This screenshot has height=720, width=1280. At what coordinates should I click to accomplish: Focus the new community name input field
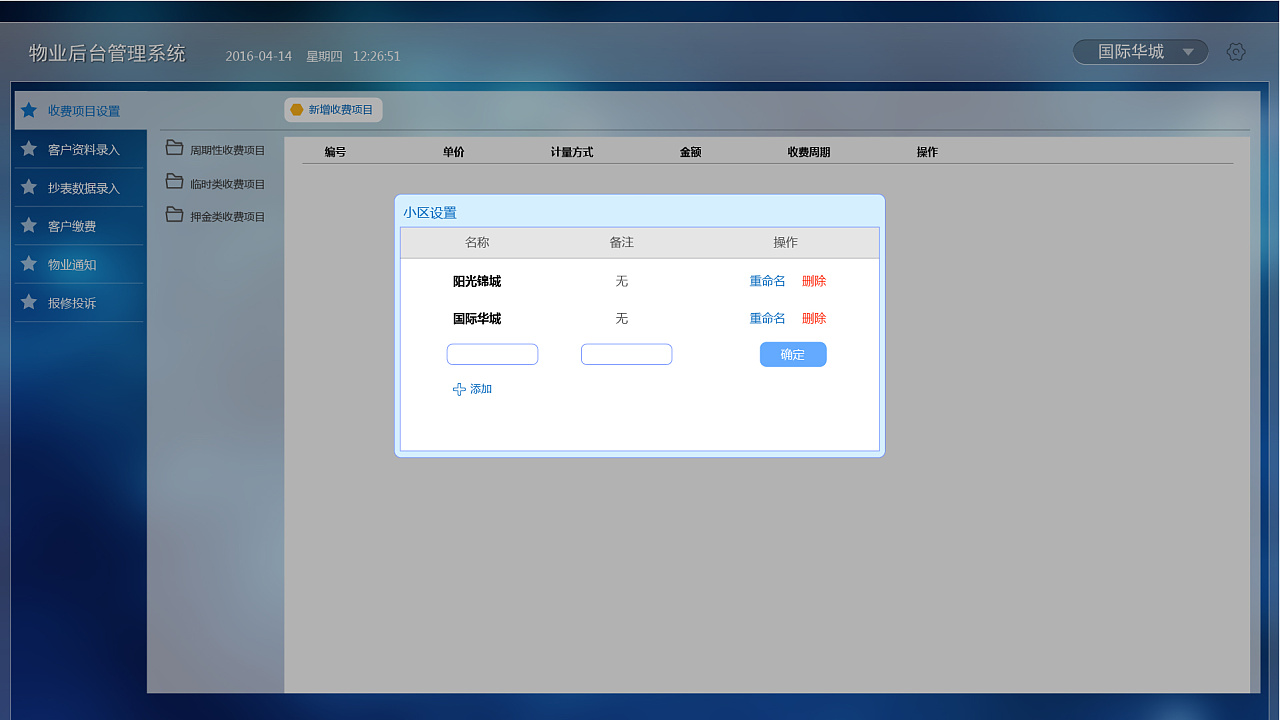click(x=492, y=354)
